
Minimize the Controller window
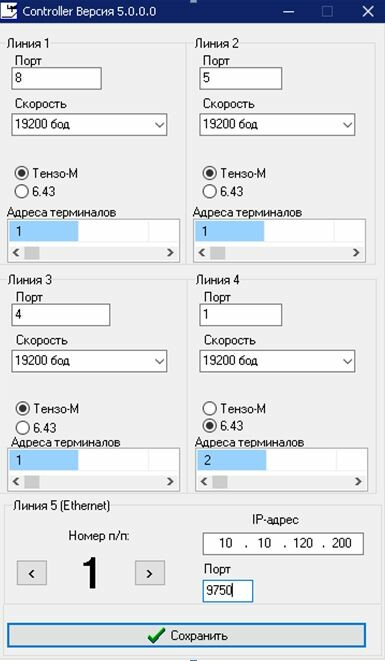point(289,11)
